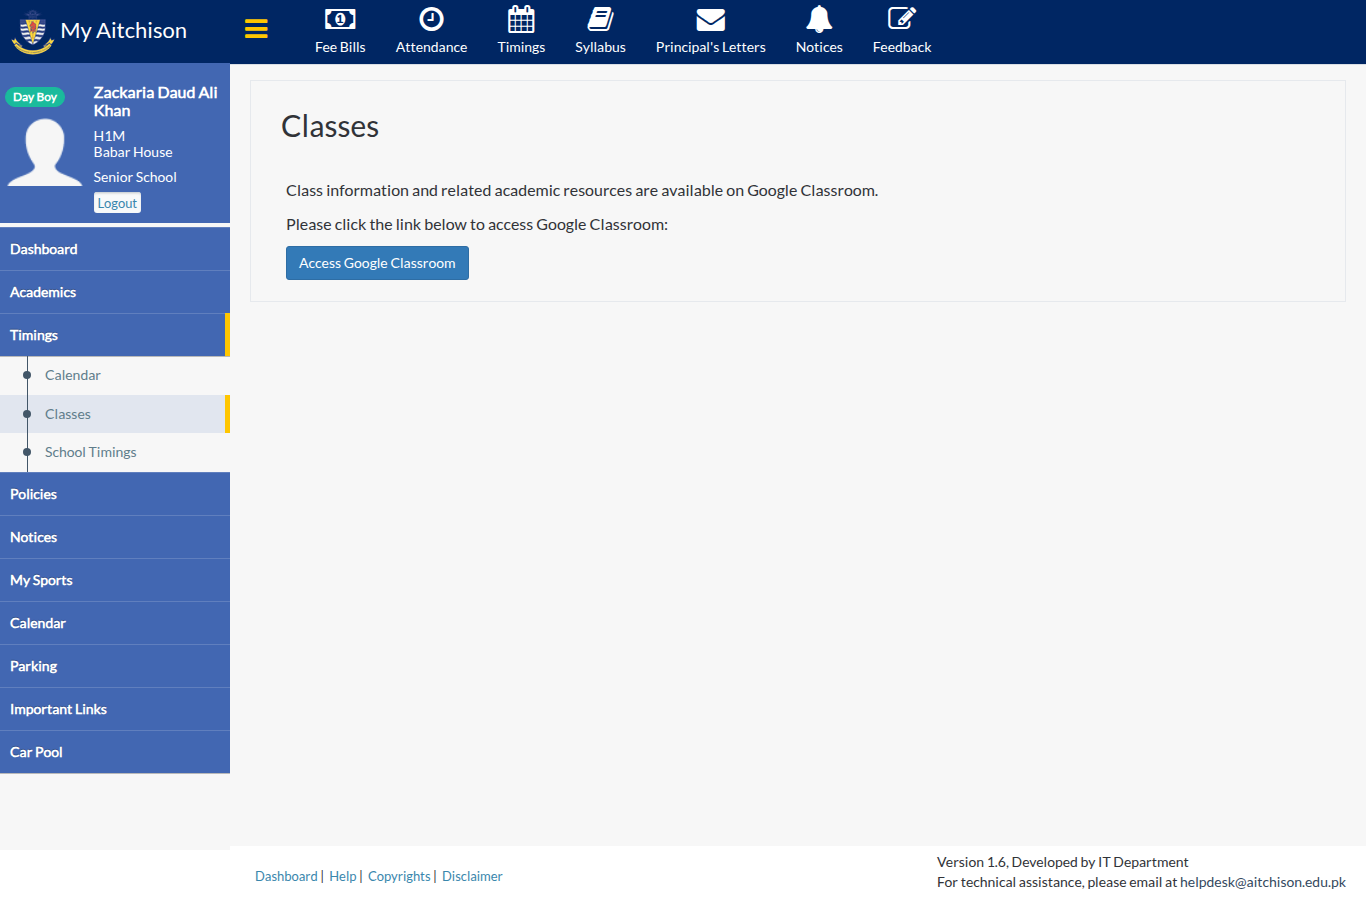Image resolution: width=1366 pixels, height=900 pixels.
Task: Click the student profile avatar
Action: [45, 152]
